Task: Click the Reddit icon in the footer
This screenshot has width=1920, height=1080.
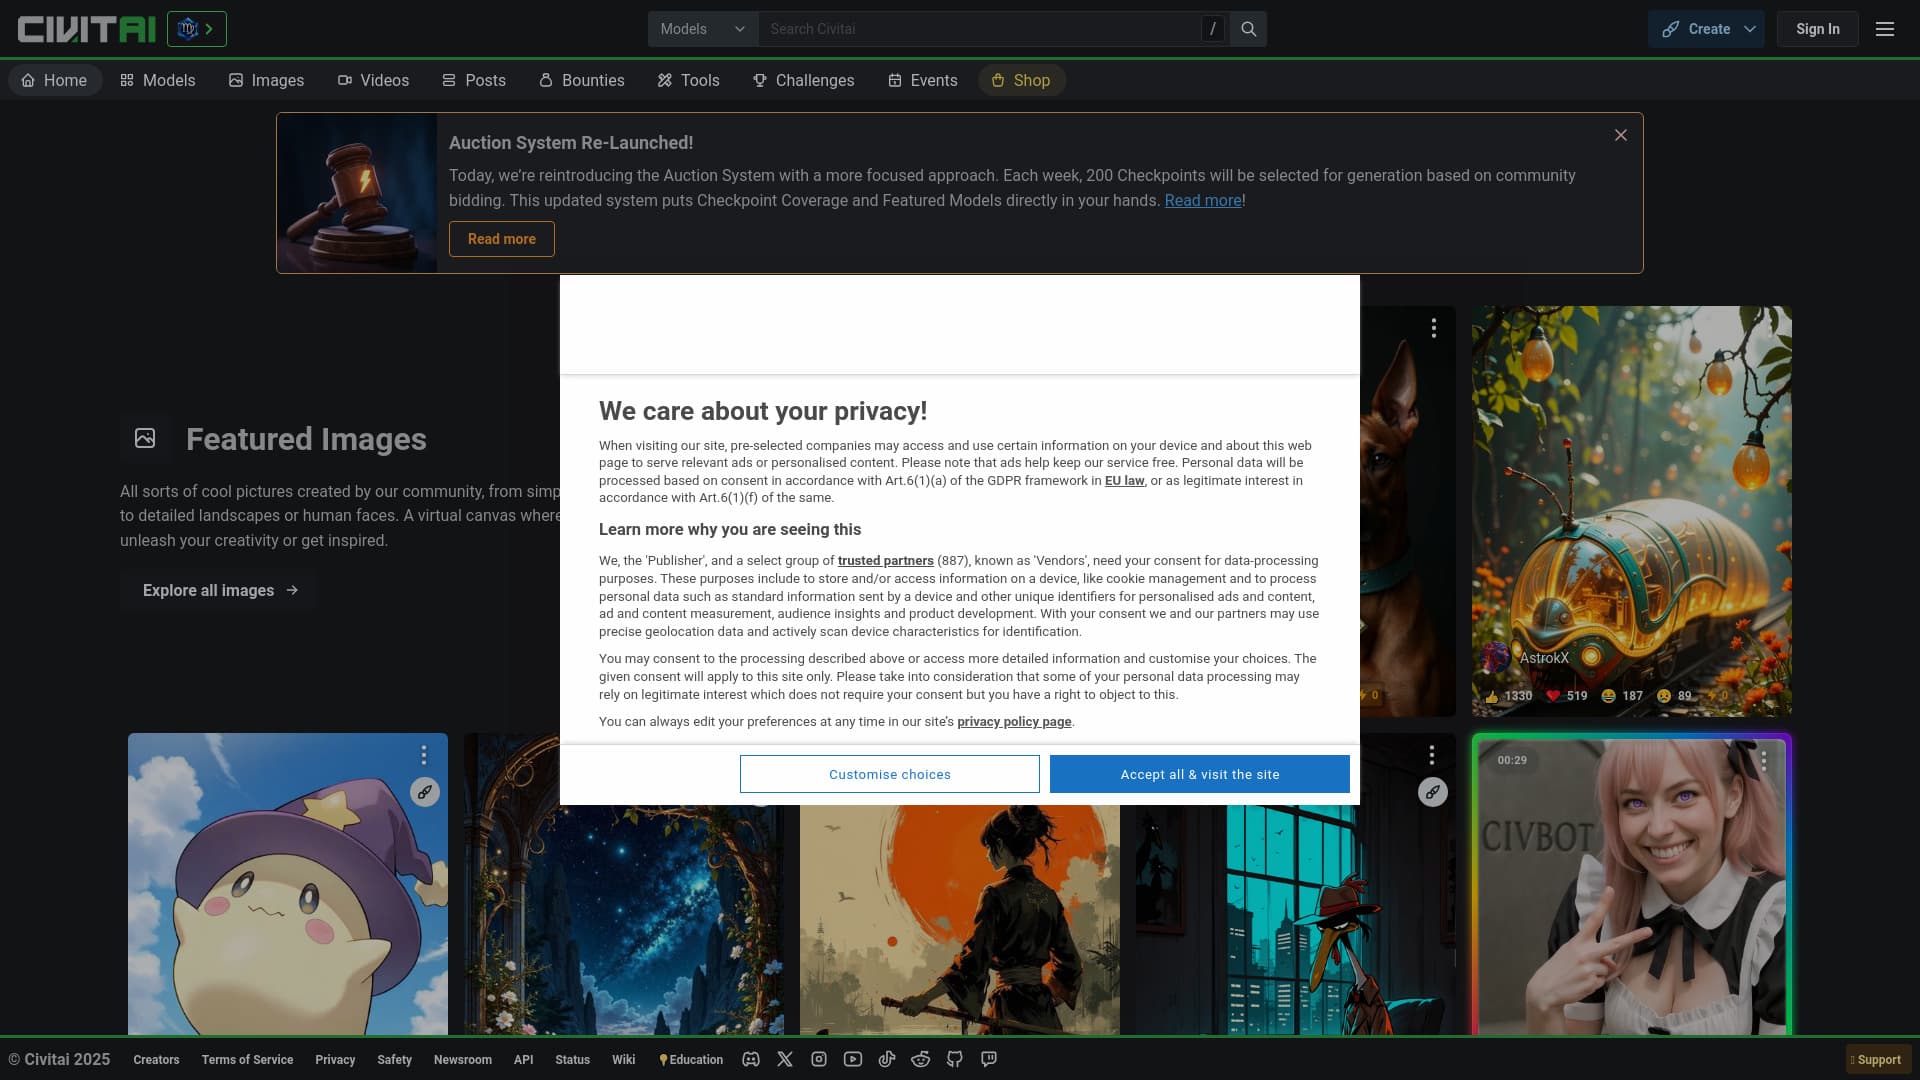Action: click(x=920, y=1059)
